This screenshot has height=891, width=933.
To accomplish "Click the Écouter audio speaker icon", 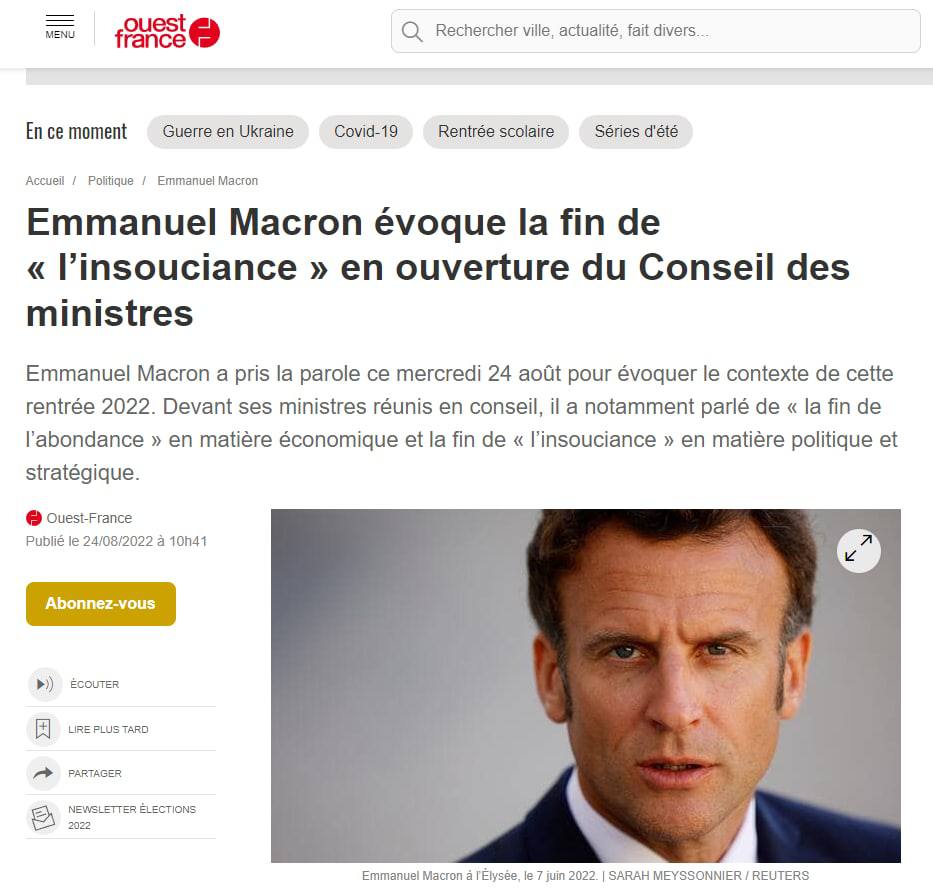I will [45, 684].
